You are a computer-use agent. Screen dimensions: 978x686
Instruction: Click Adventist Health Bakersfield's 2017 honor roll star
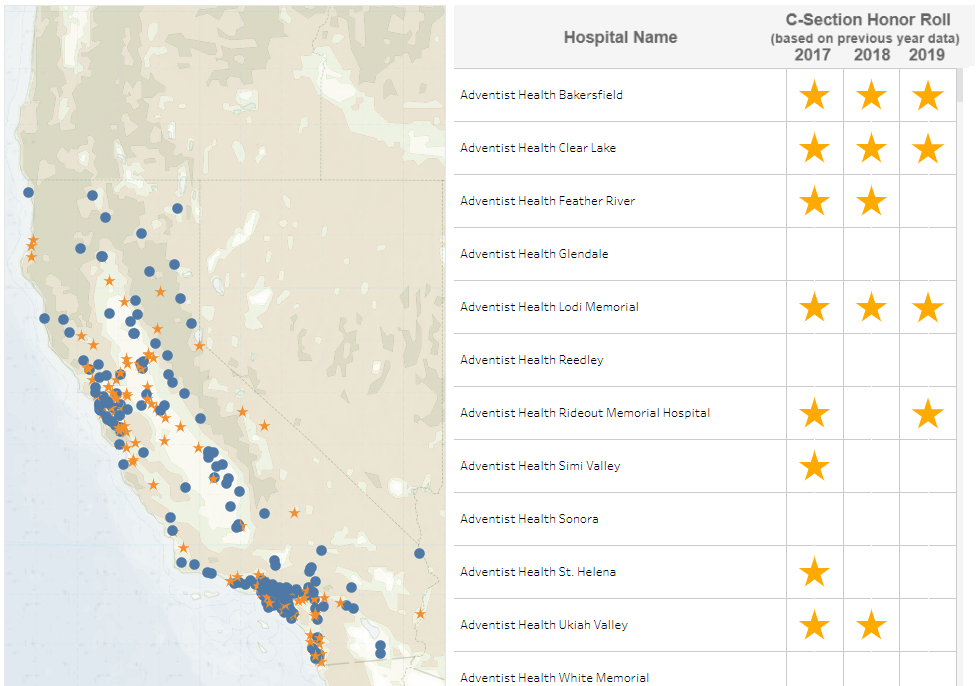(x=815, y=95)
